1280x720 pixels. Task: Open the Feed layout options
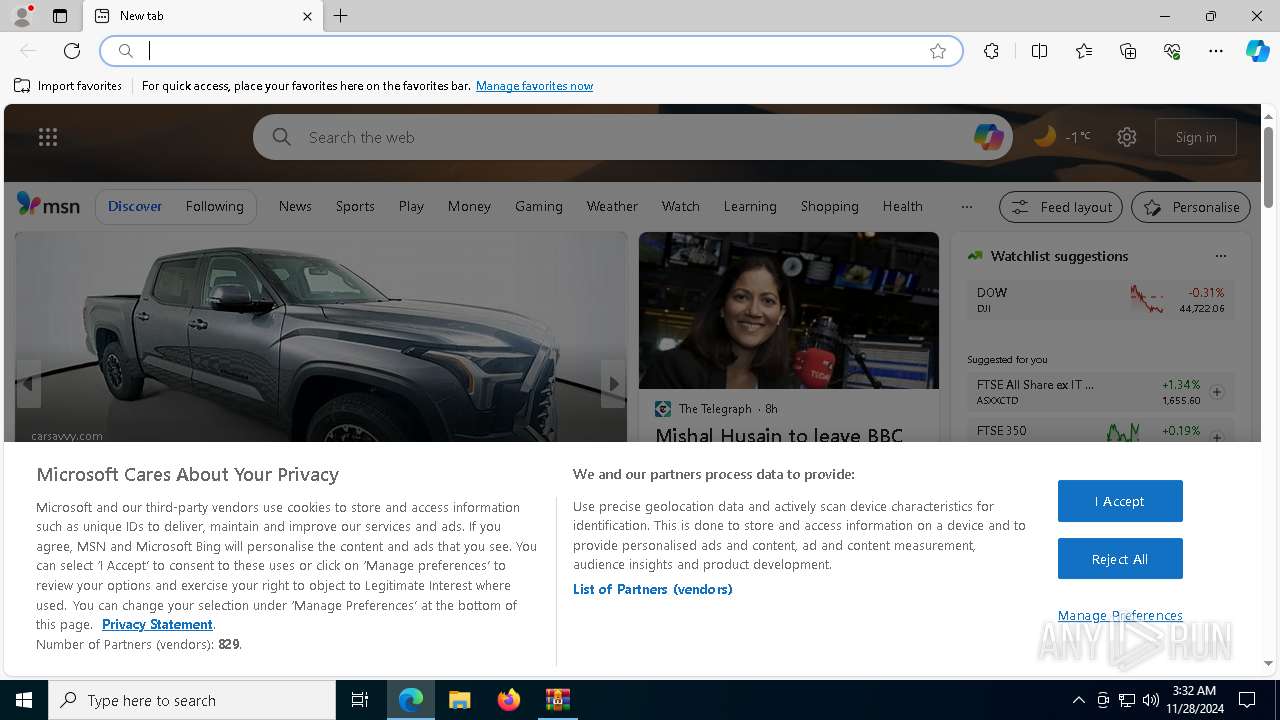(1062, 207)
